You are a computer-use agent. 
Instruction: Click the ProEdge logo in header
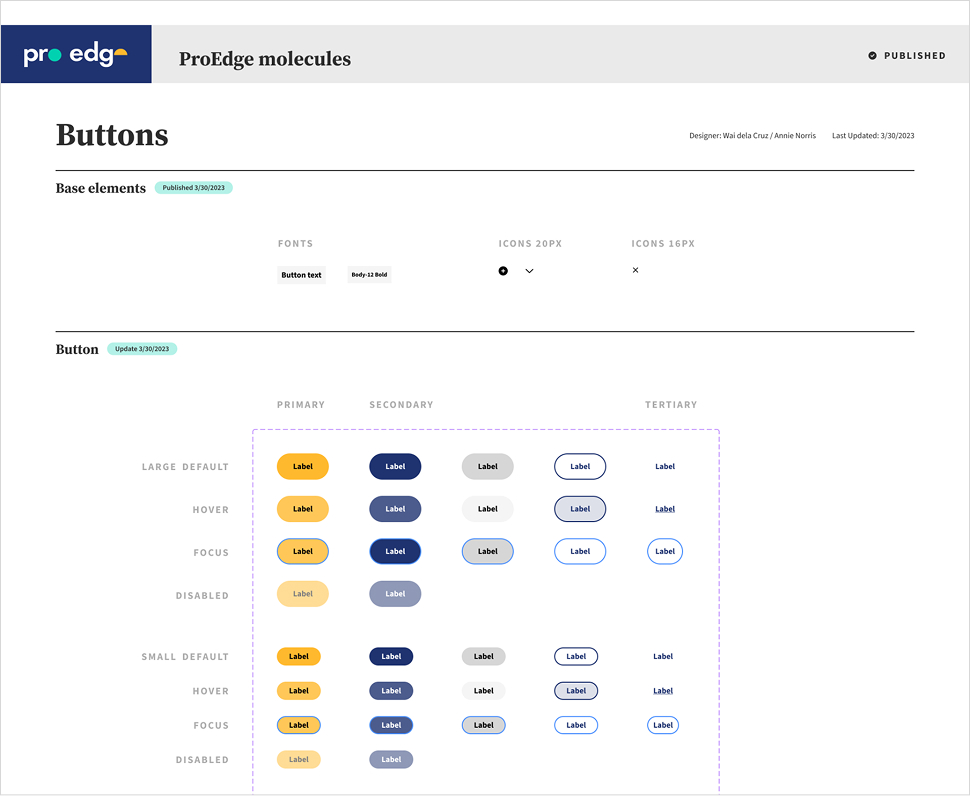point(76,55)
